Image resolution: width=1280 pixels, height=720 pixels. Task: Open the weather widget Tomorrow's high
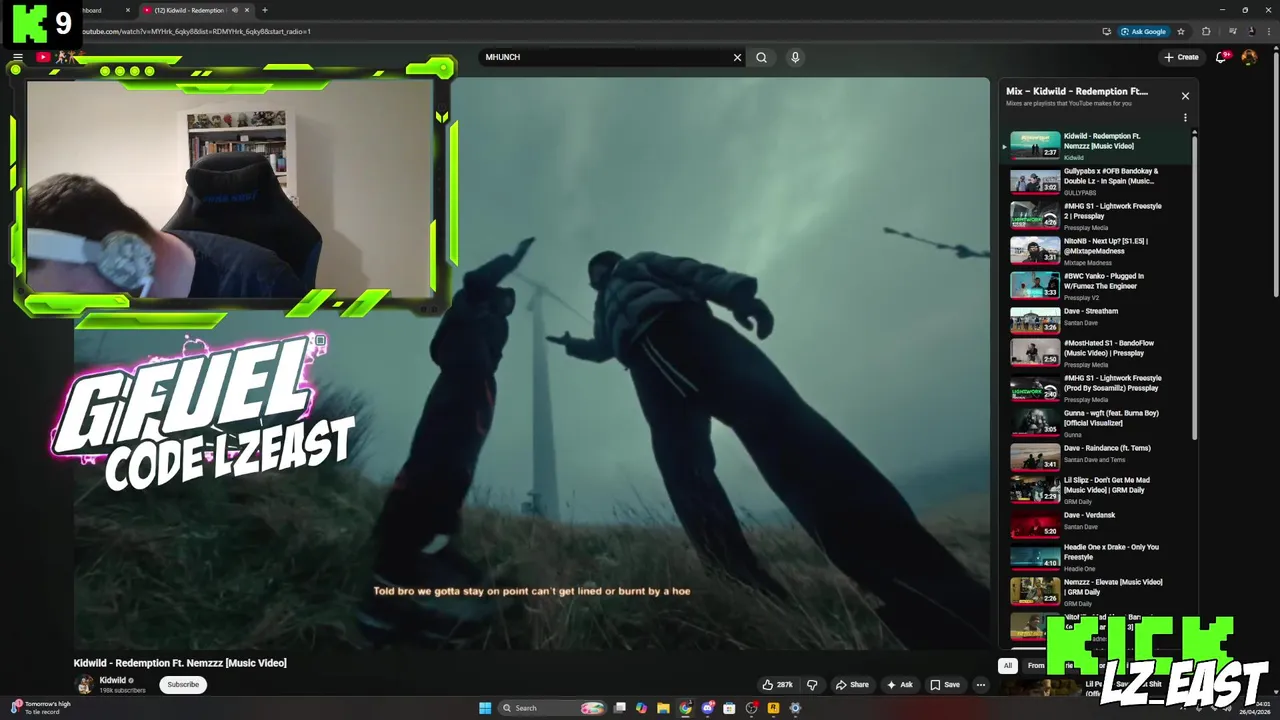[x=40, y=708]
